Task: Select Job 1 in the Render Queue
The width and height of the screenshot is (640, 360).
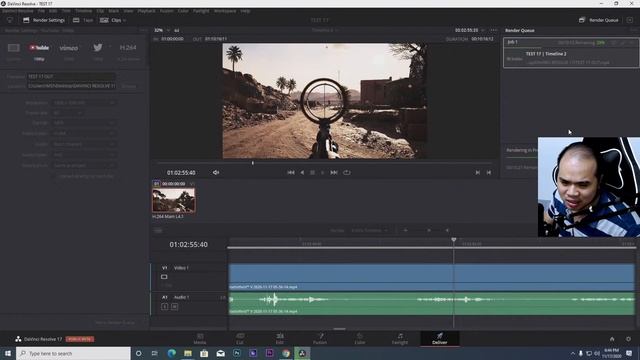Action: (571, 53)
